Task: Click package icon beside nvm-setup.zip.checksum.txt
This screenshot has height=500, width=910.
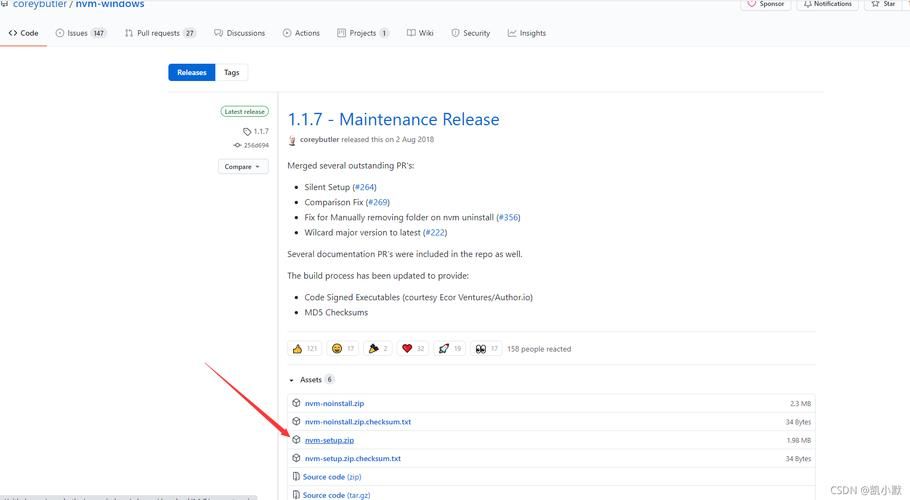Action: tap(296, 458)
